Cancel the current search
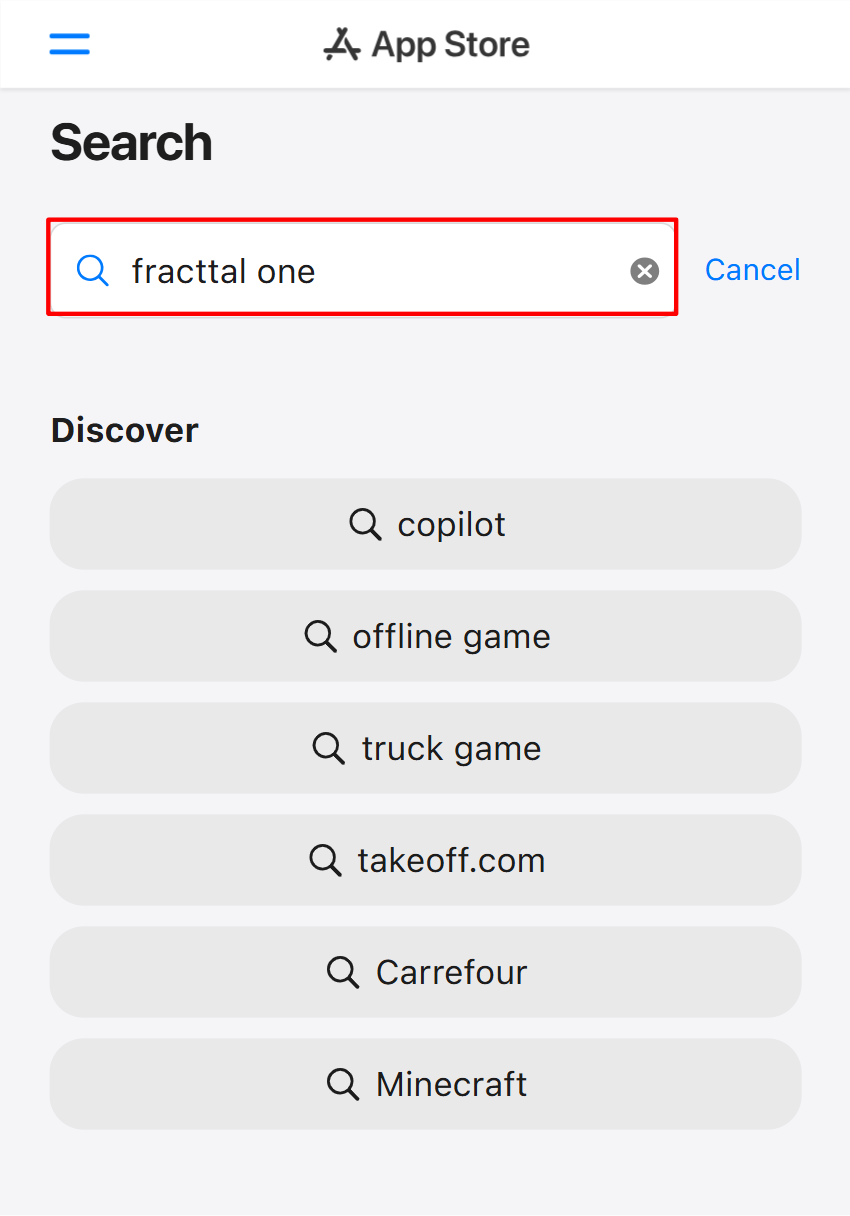 click(x=752, y=269)
